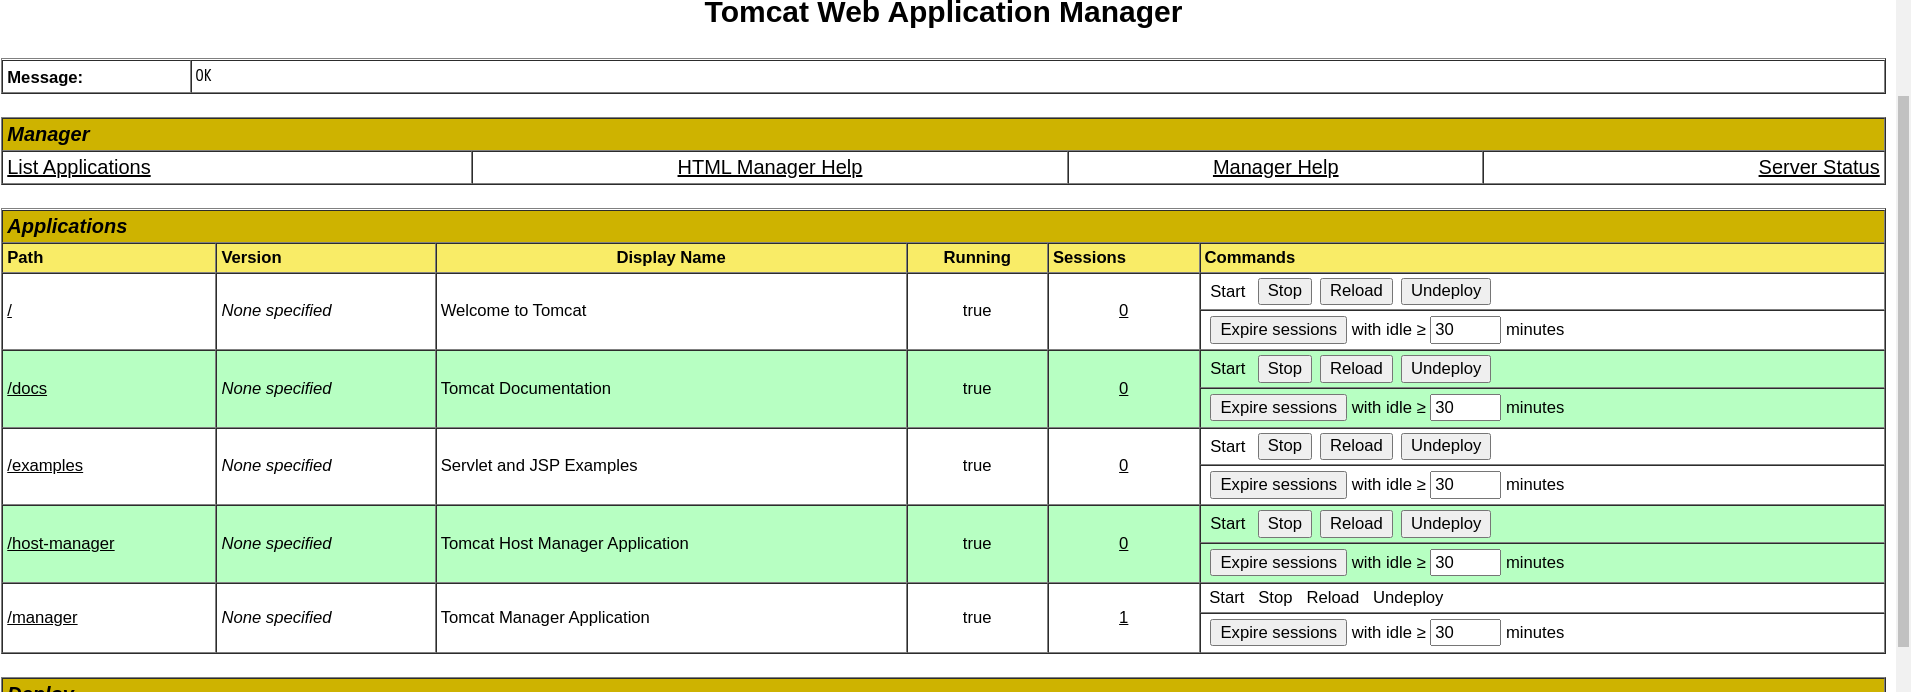This screenshot has height=692, width=1911.
Task: View Server Status page
Action: 1818,167
